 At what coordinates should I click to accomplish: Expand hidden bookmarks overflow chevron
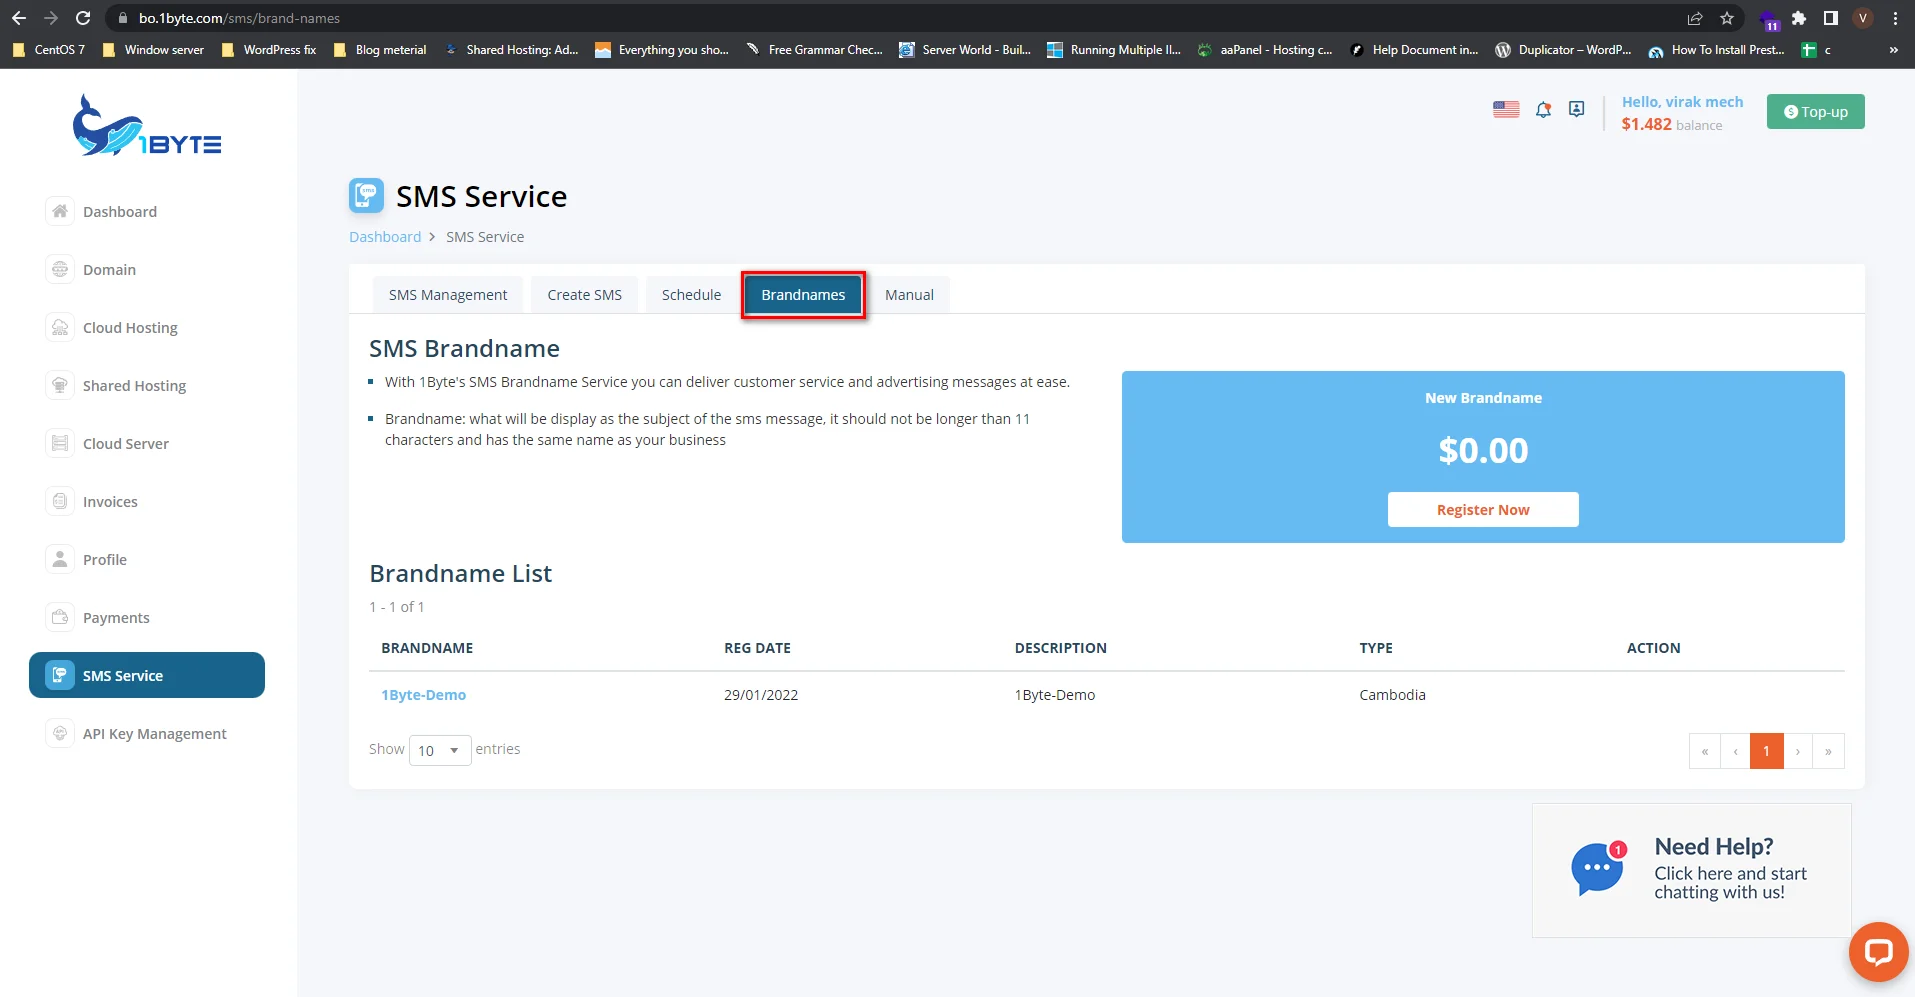click(x=1893, y=50)
